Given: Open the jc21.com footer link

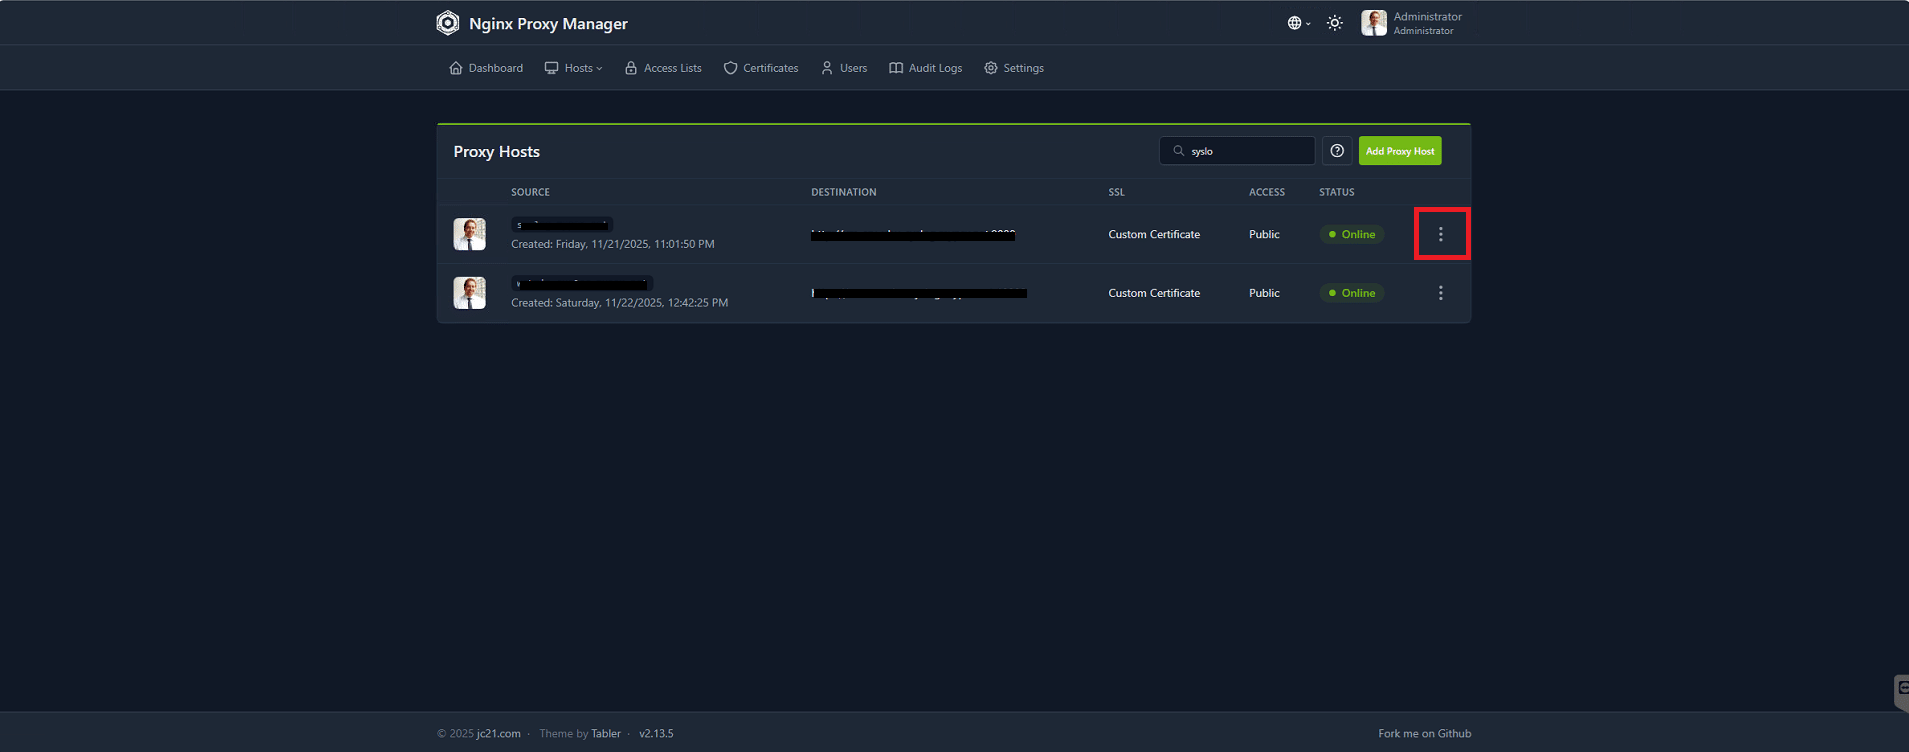Looking at the screenshot, I should [498, 734].
